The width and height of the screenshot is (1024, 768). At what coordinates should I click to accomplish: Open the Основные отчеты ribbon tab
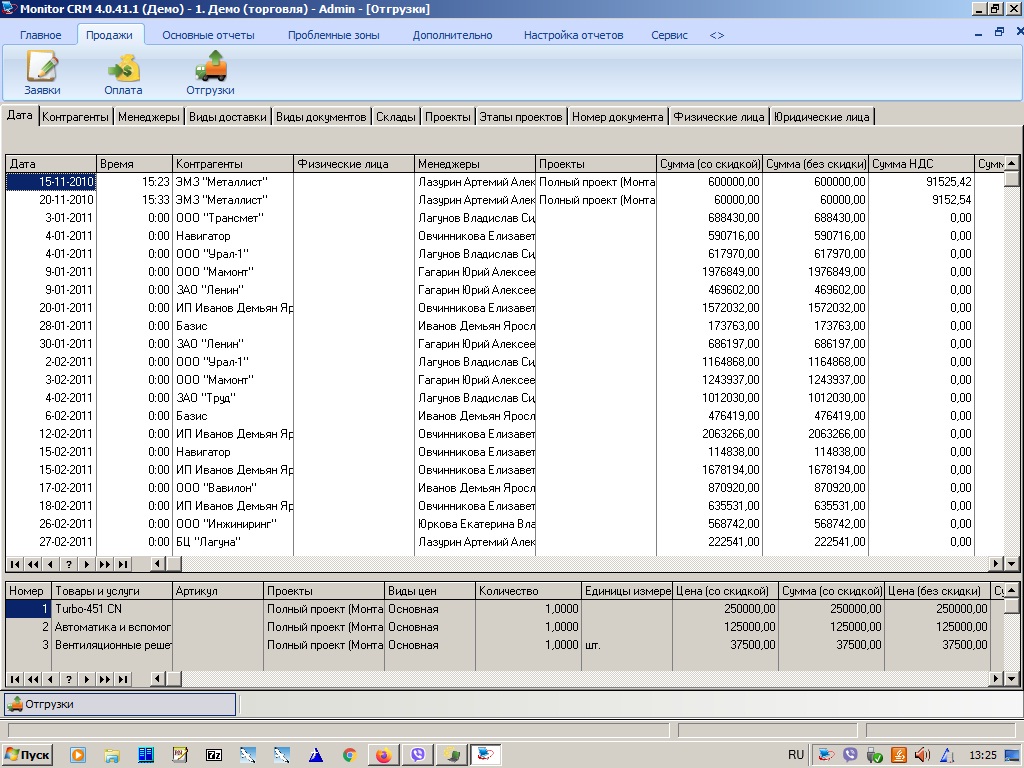click(208, 35)
